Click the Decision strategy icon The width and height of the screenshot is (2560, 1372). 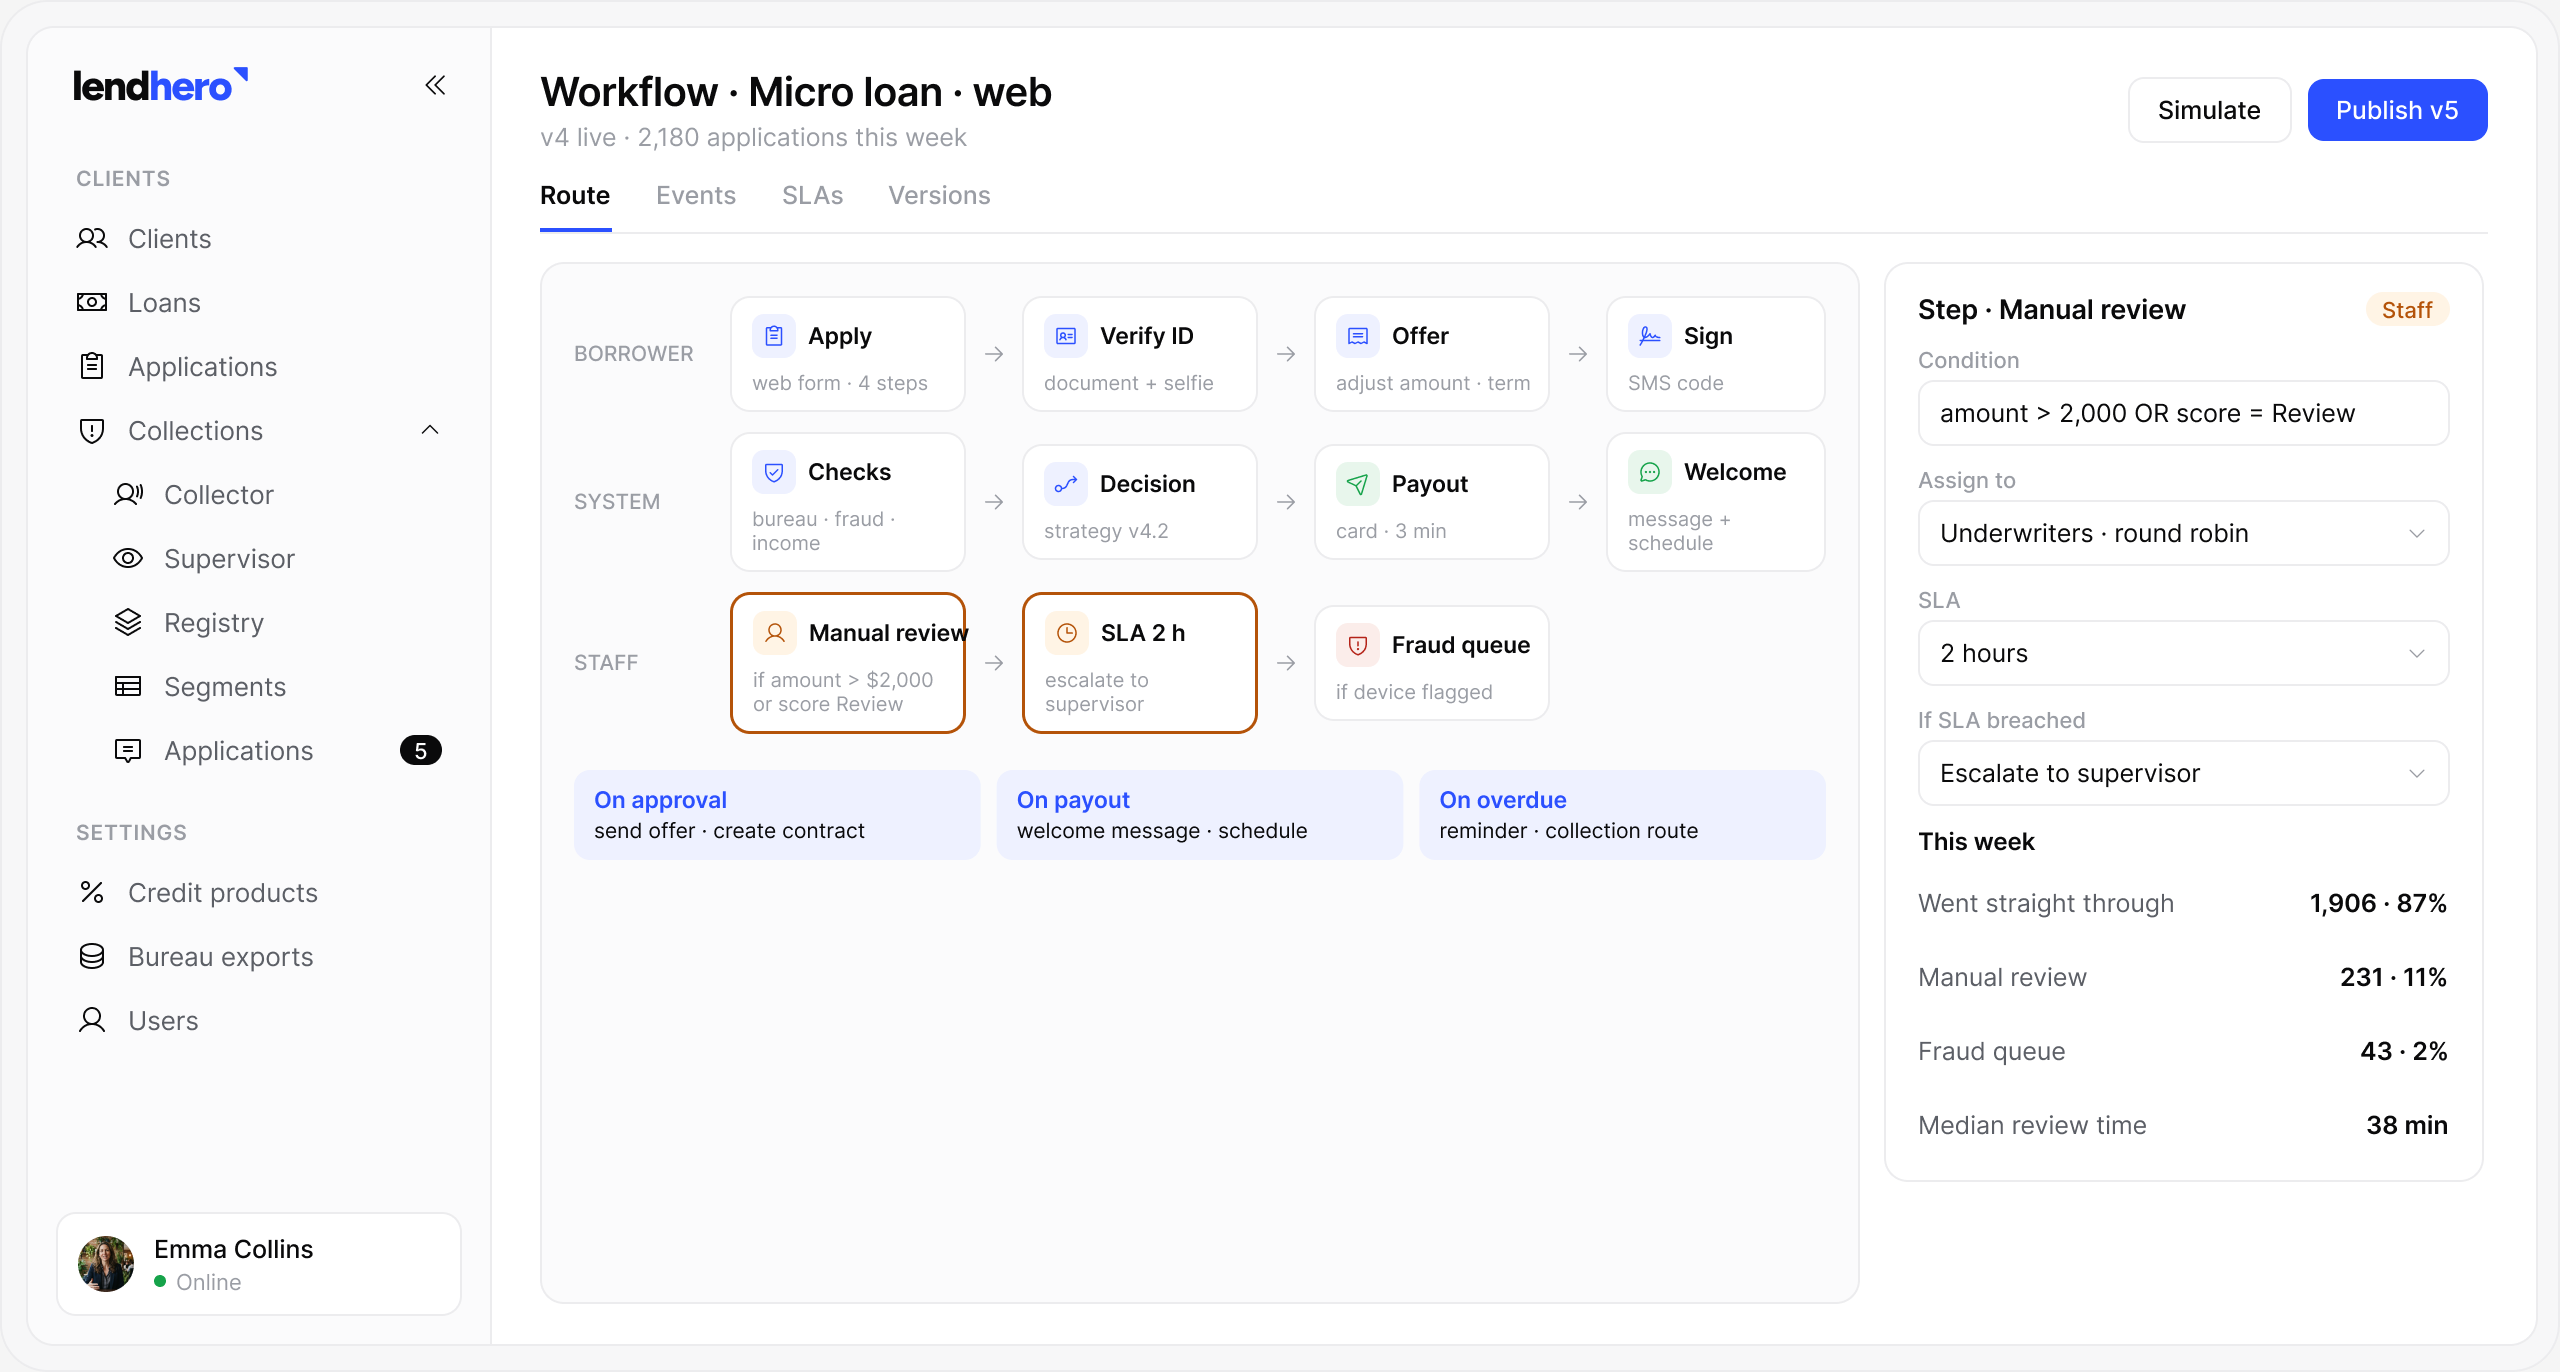click(1066, 484)
